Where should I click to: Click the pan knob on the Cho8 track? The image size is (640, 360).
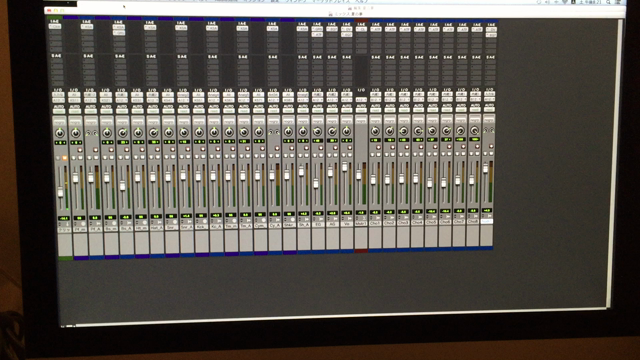[474, 131]
